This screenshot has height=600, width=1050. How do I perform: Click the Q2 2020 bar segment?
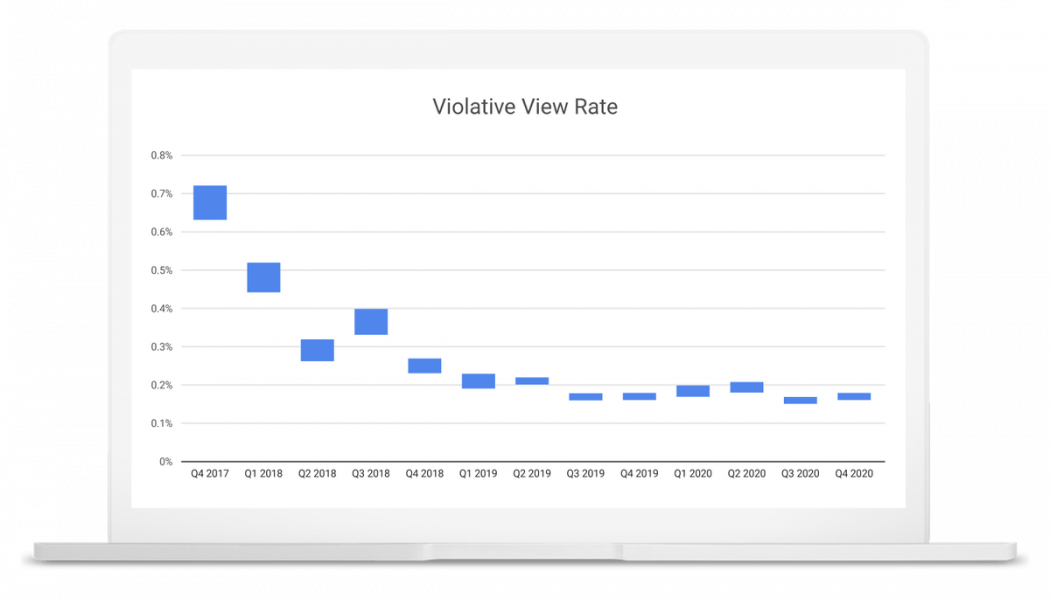pyautogui.click(x=745, y=385)
